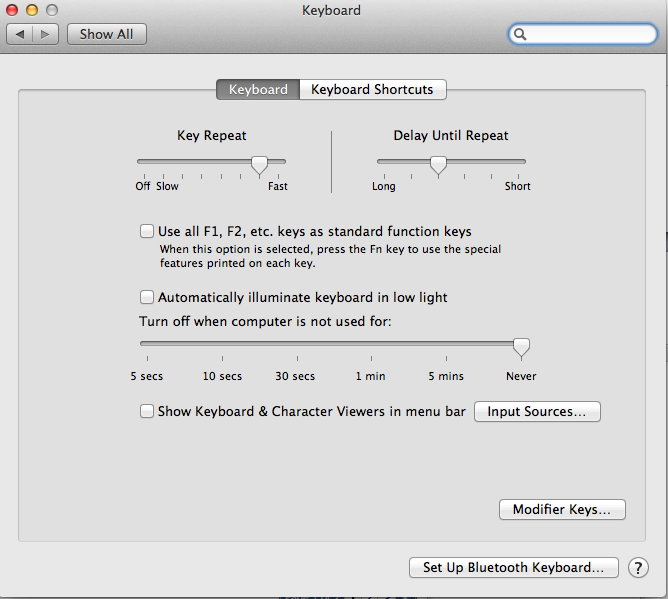The height and width of the screenshot is (599, 668).
Task: Click the '10 secs' timer label
Action: click(x=222, y=376)
